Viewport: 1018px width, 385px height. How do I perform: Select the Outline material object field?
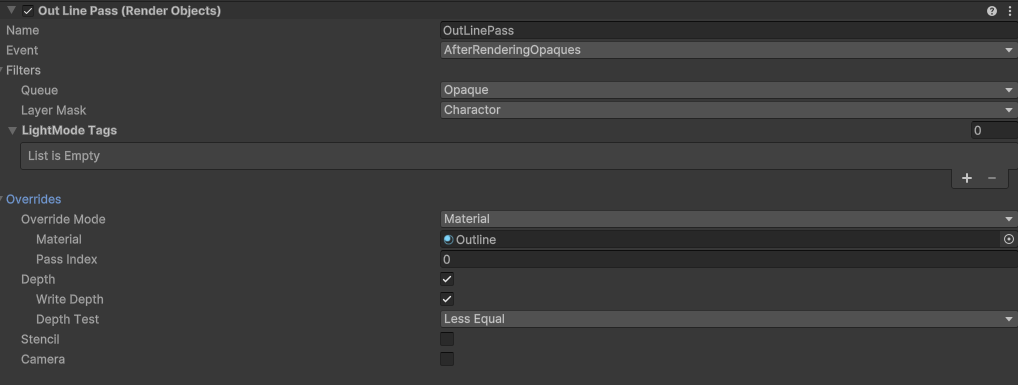coord(721,240)
